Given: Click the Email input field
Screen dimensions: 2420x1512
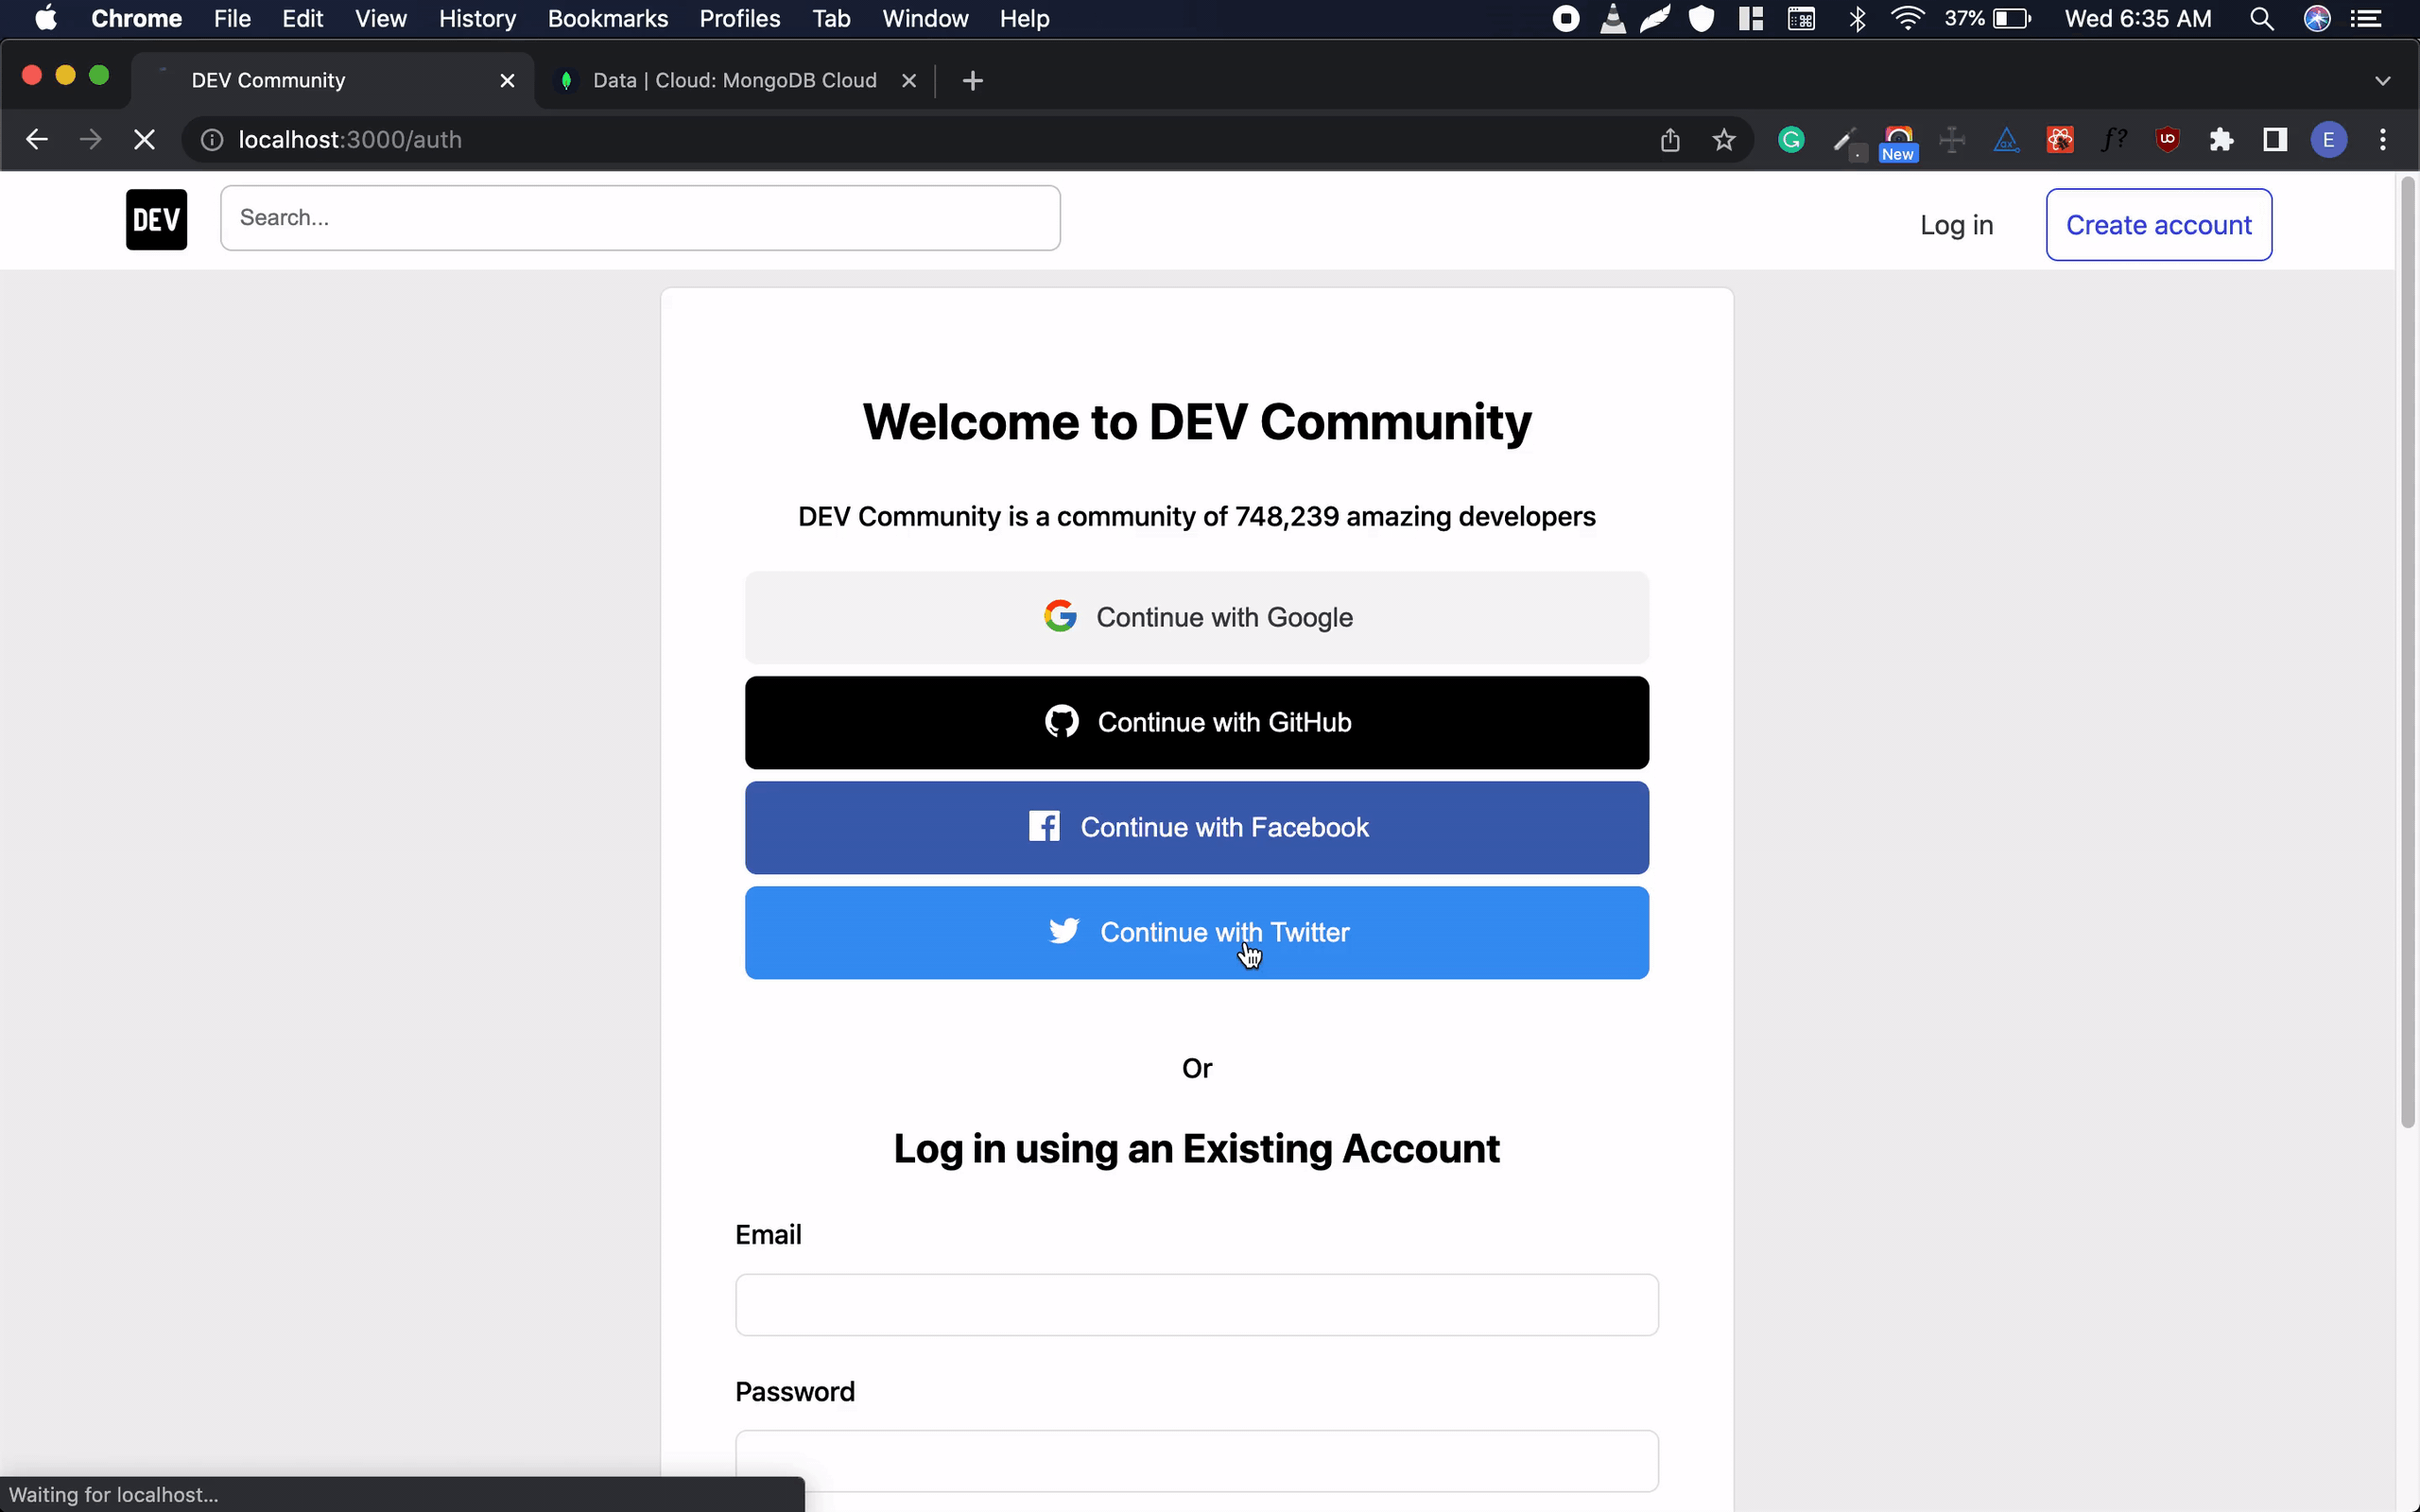Looking at the screenshot, I should [1196, 1304].
